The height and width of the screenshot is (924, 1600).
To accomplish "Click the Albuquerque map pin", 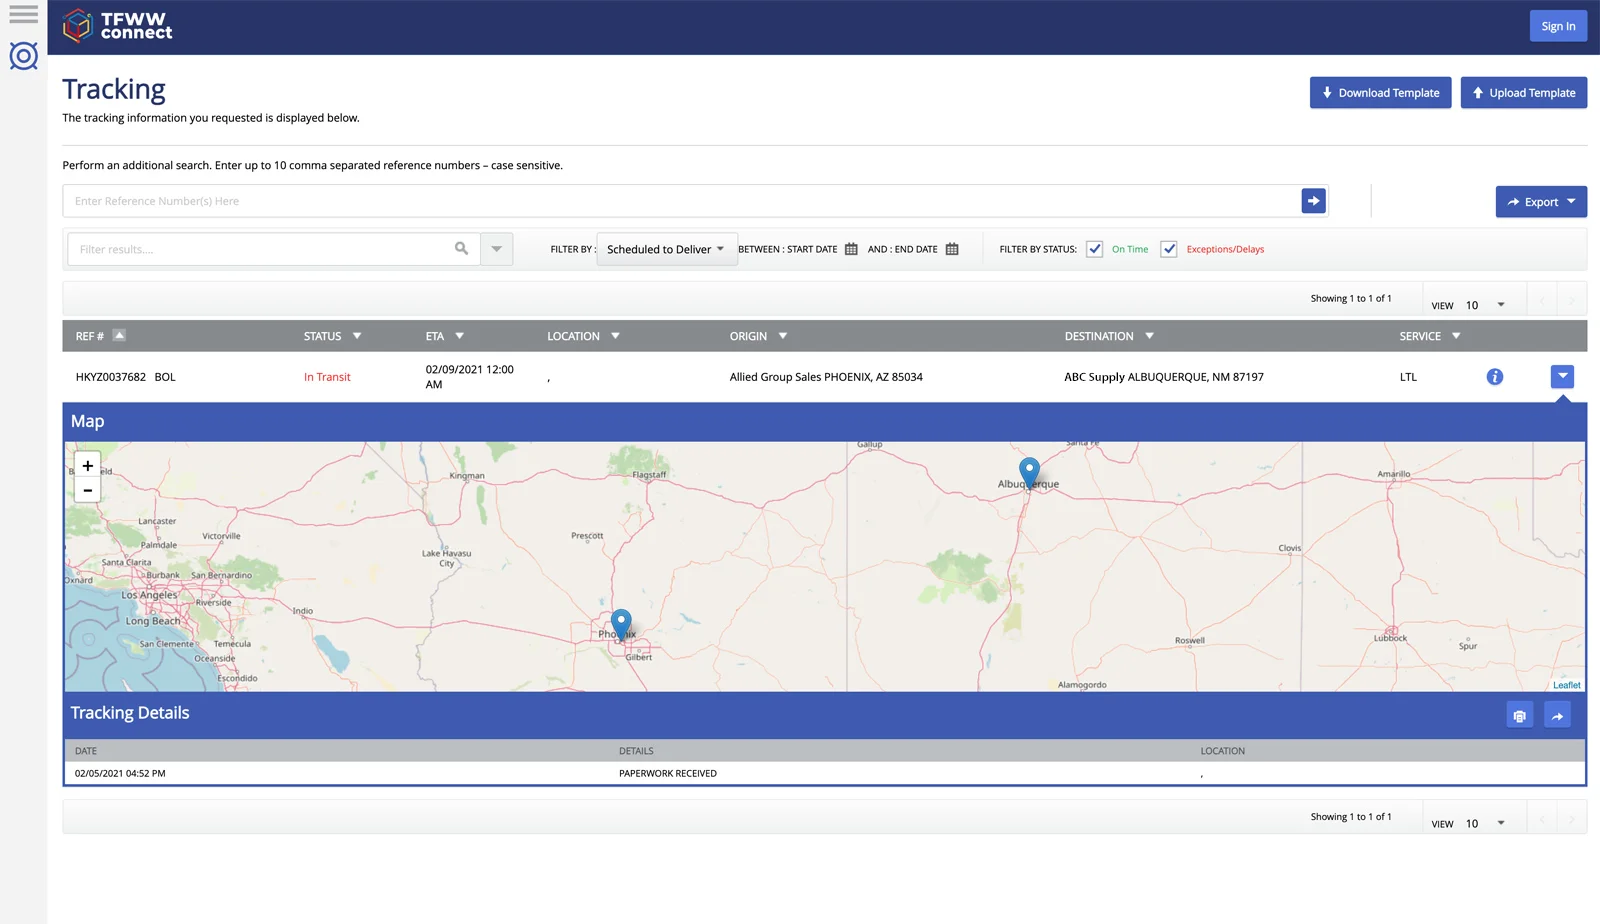I will click(1029, 471).
